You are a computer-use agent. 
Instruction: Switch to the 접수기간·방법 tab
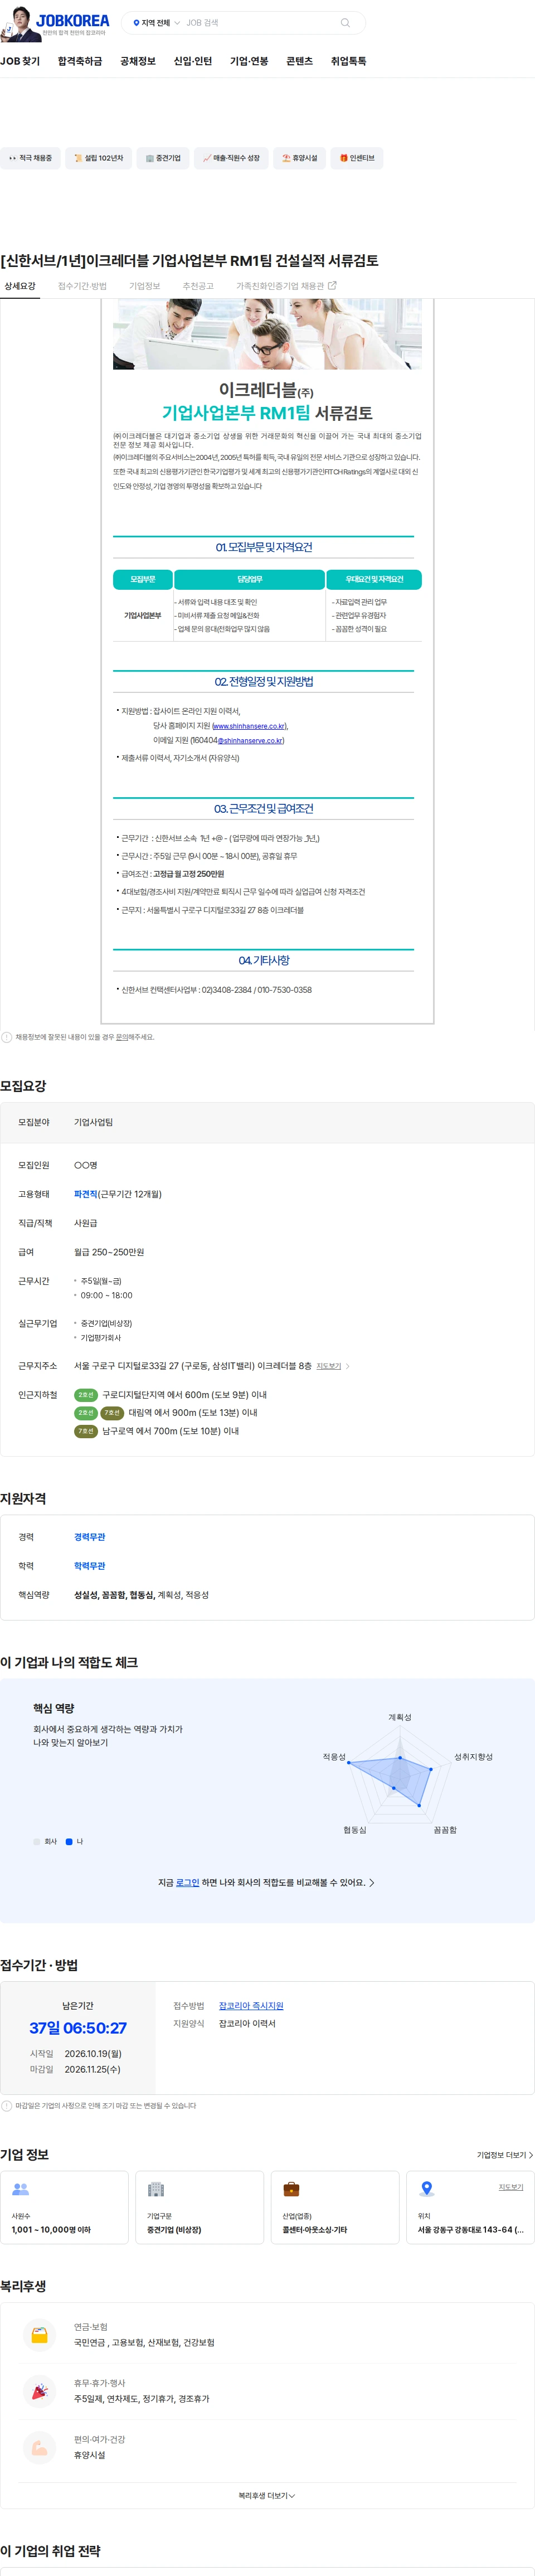tap(82, 286)
